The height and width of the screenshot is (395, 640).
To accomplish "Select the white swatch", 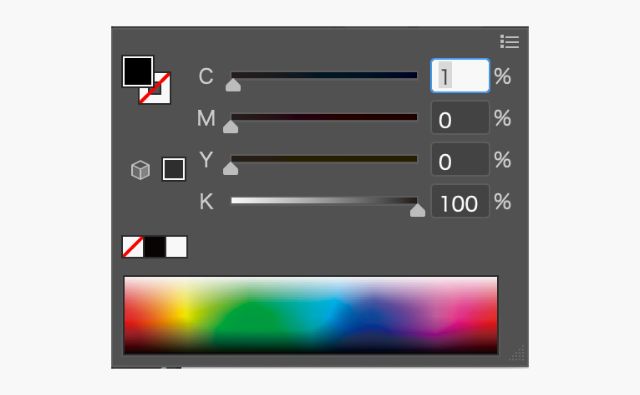I will 176,247.
